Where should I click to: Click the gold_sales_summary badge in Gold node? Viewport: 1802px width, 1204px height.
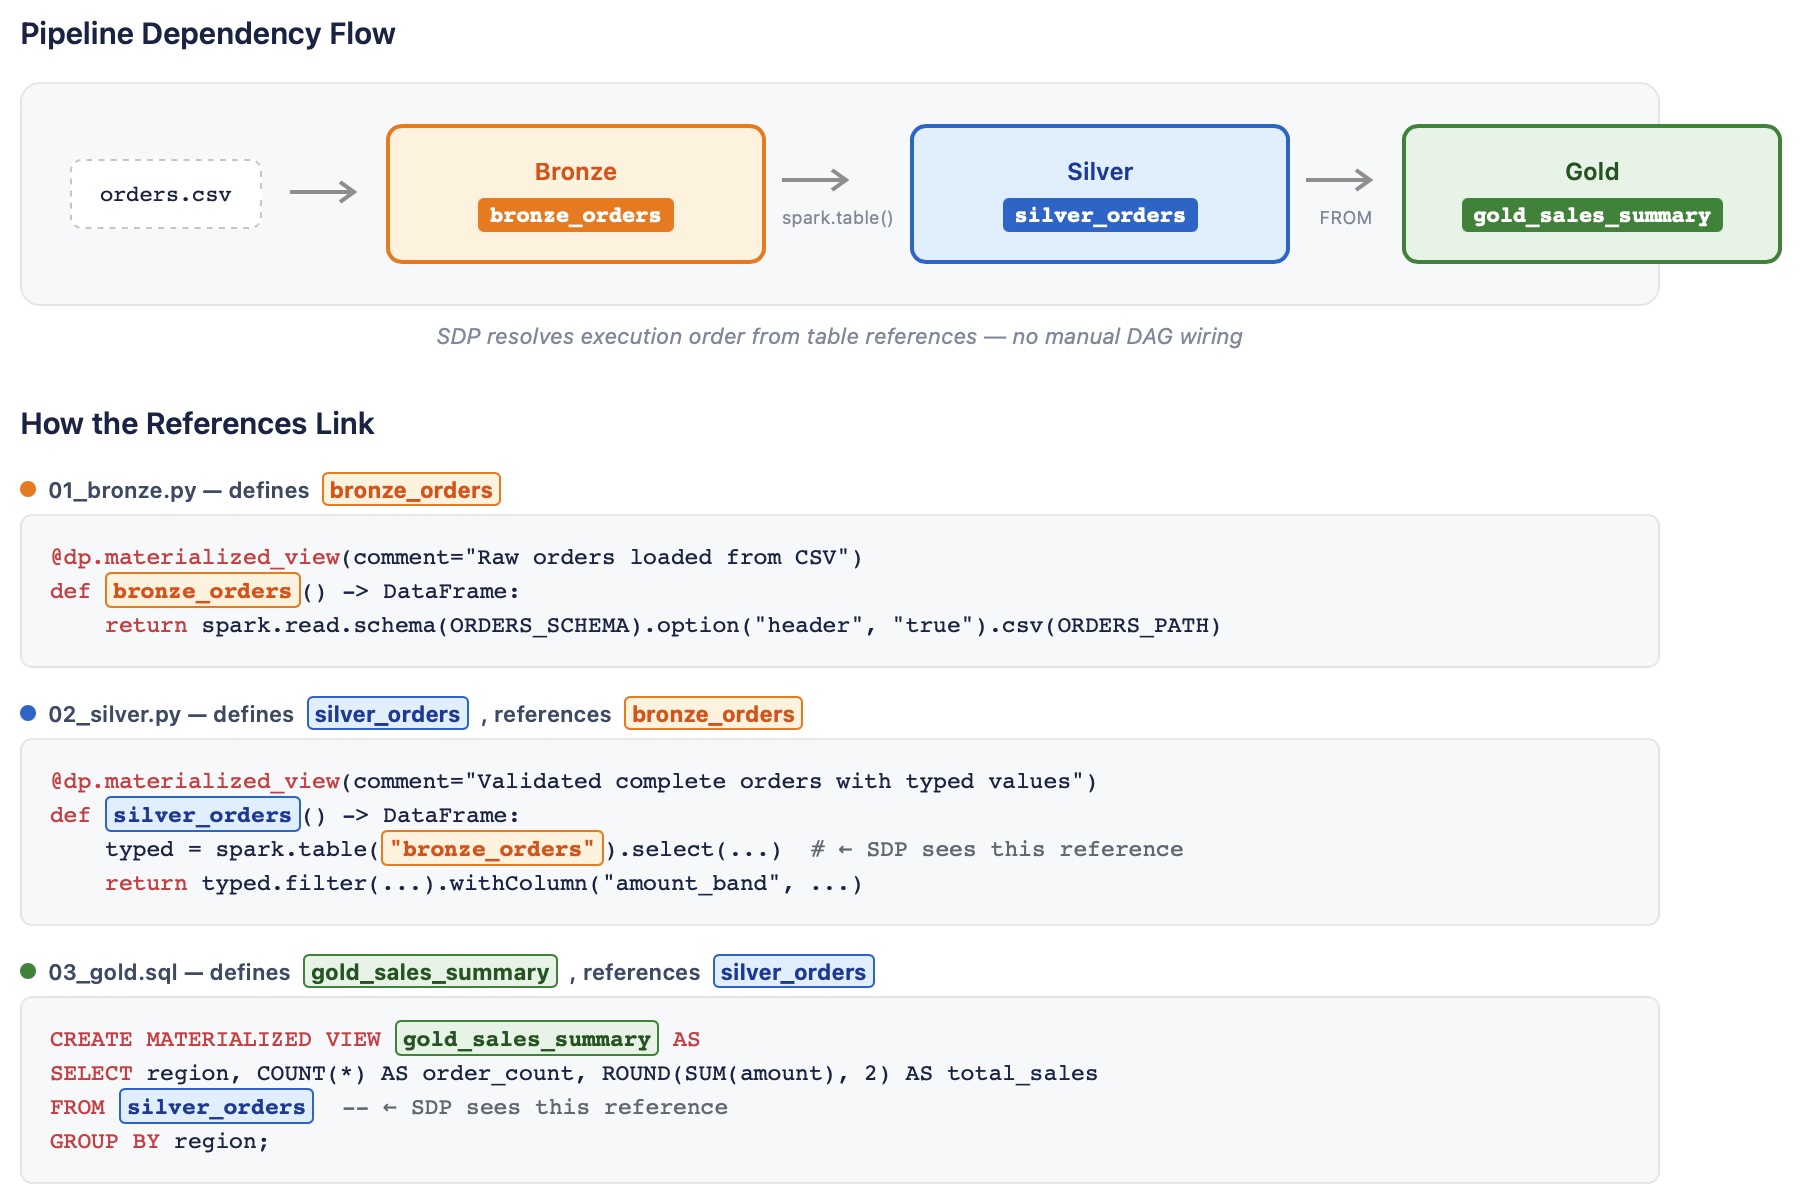tap(1592, 215)
